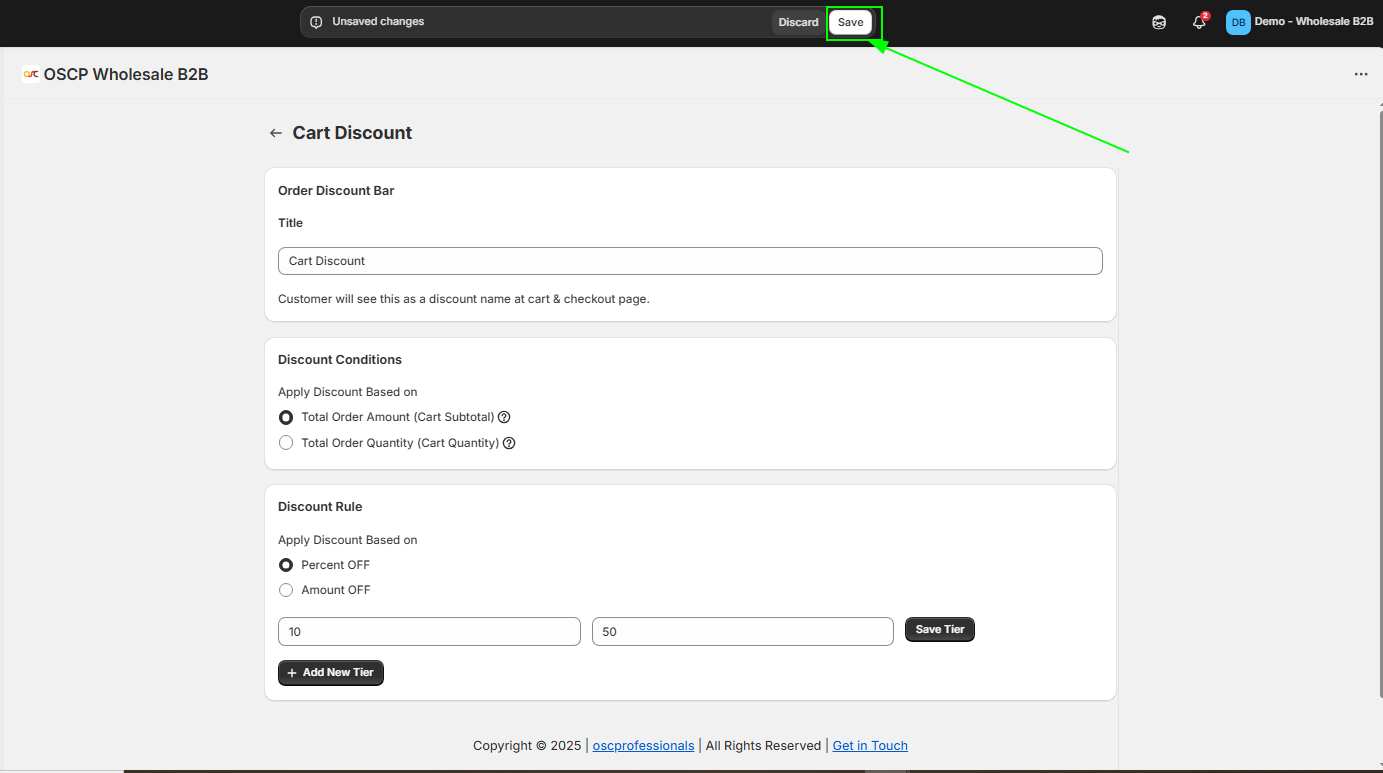
Task: Open the three-dot more options menu
Action: (1360, 74)
